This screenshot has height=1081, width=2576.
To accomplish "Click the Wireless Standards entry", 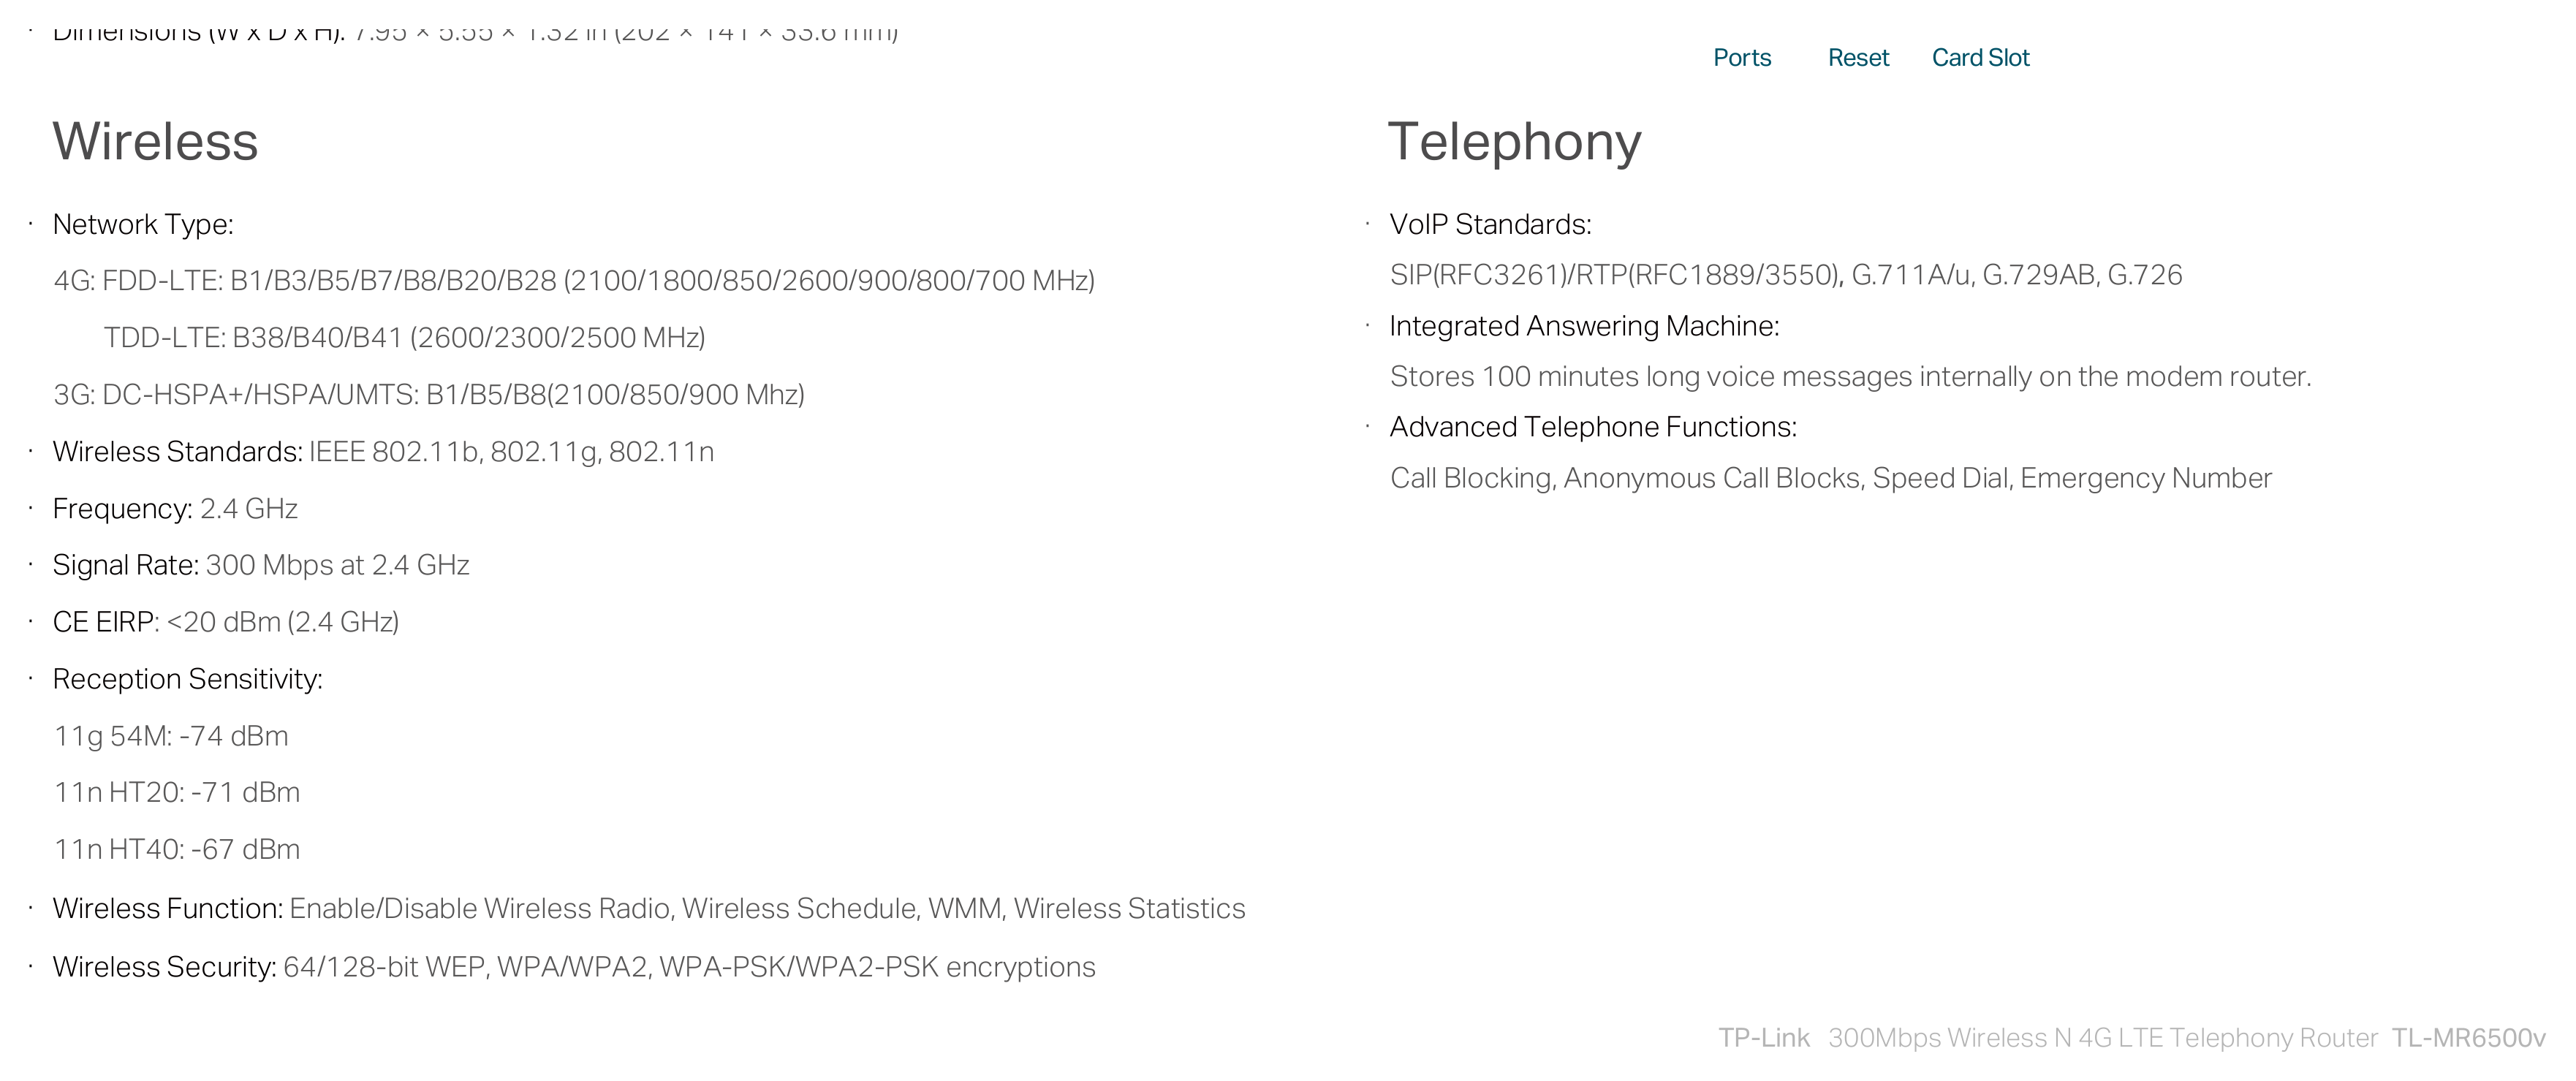I will pos(383,452).
